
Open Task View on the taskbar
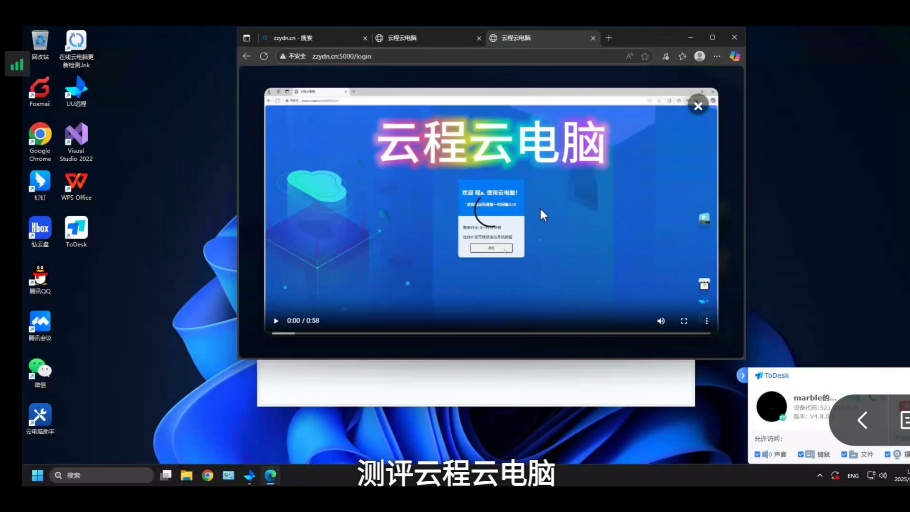tap(166, 475)
